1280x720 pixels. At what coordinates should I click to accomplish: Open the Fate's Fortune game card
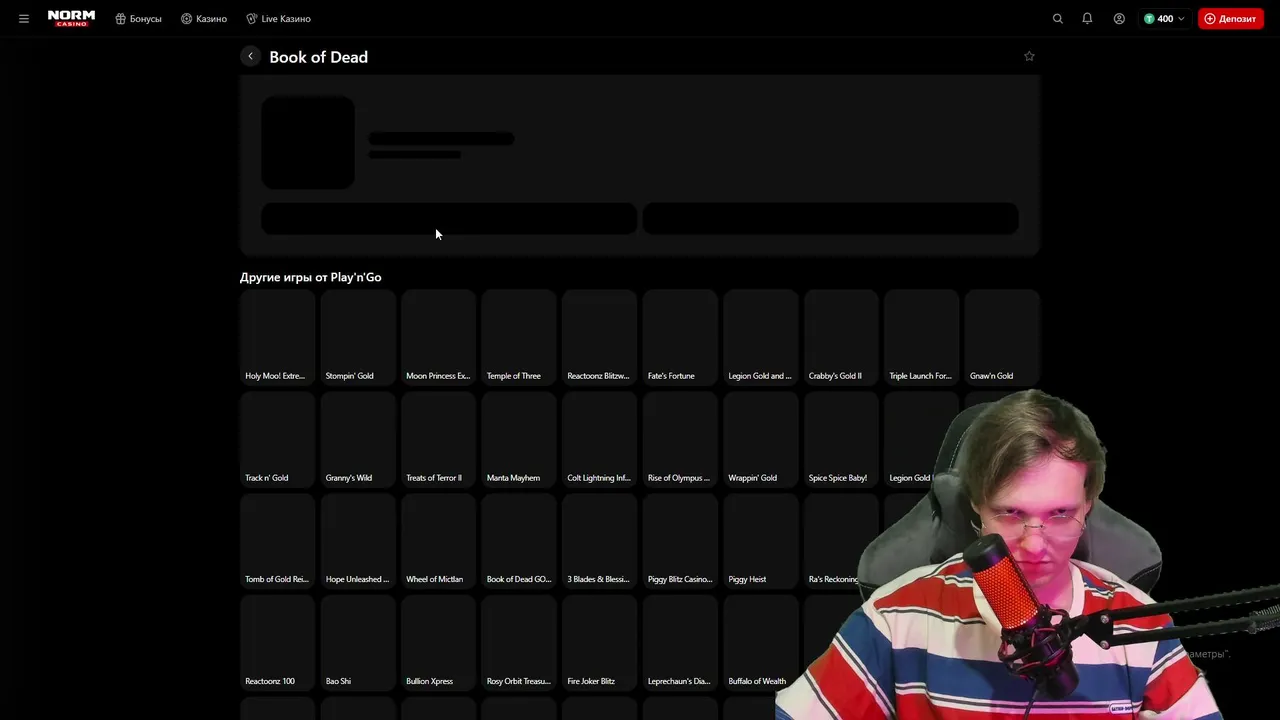(x=680, y=337)
